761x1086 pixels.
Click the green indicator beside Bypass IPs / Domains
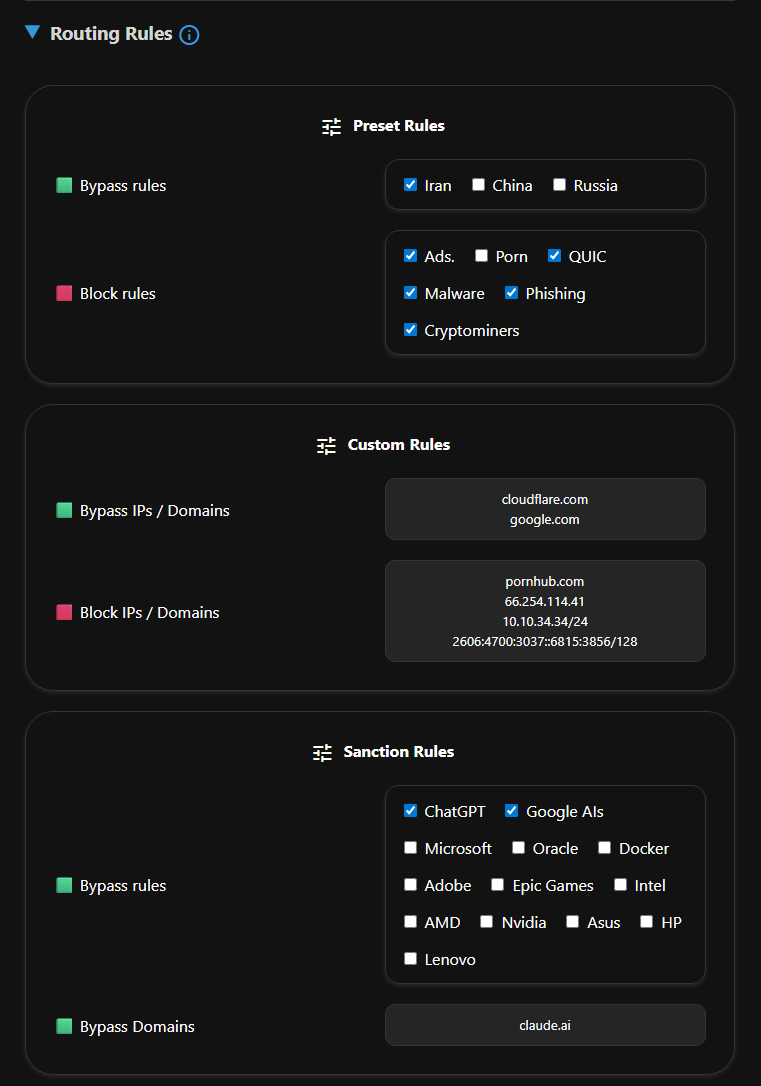pos(64,510)
